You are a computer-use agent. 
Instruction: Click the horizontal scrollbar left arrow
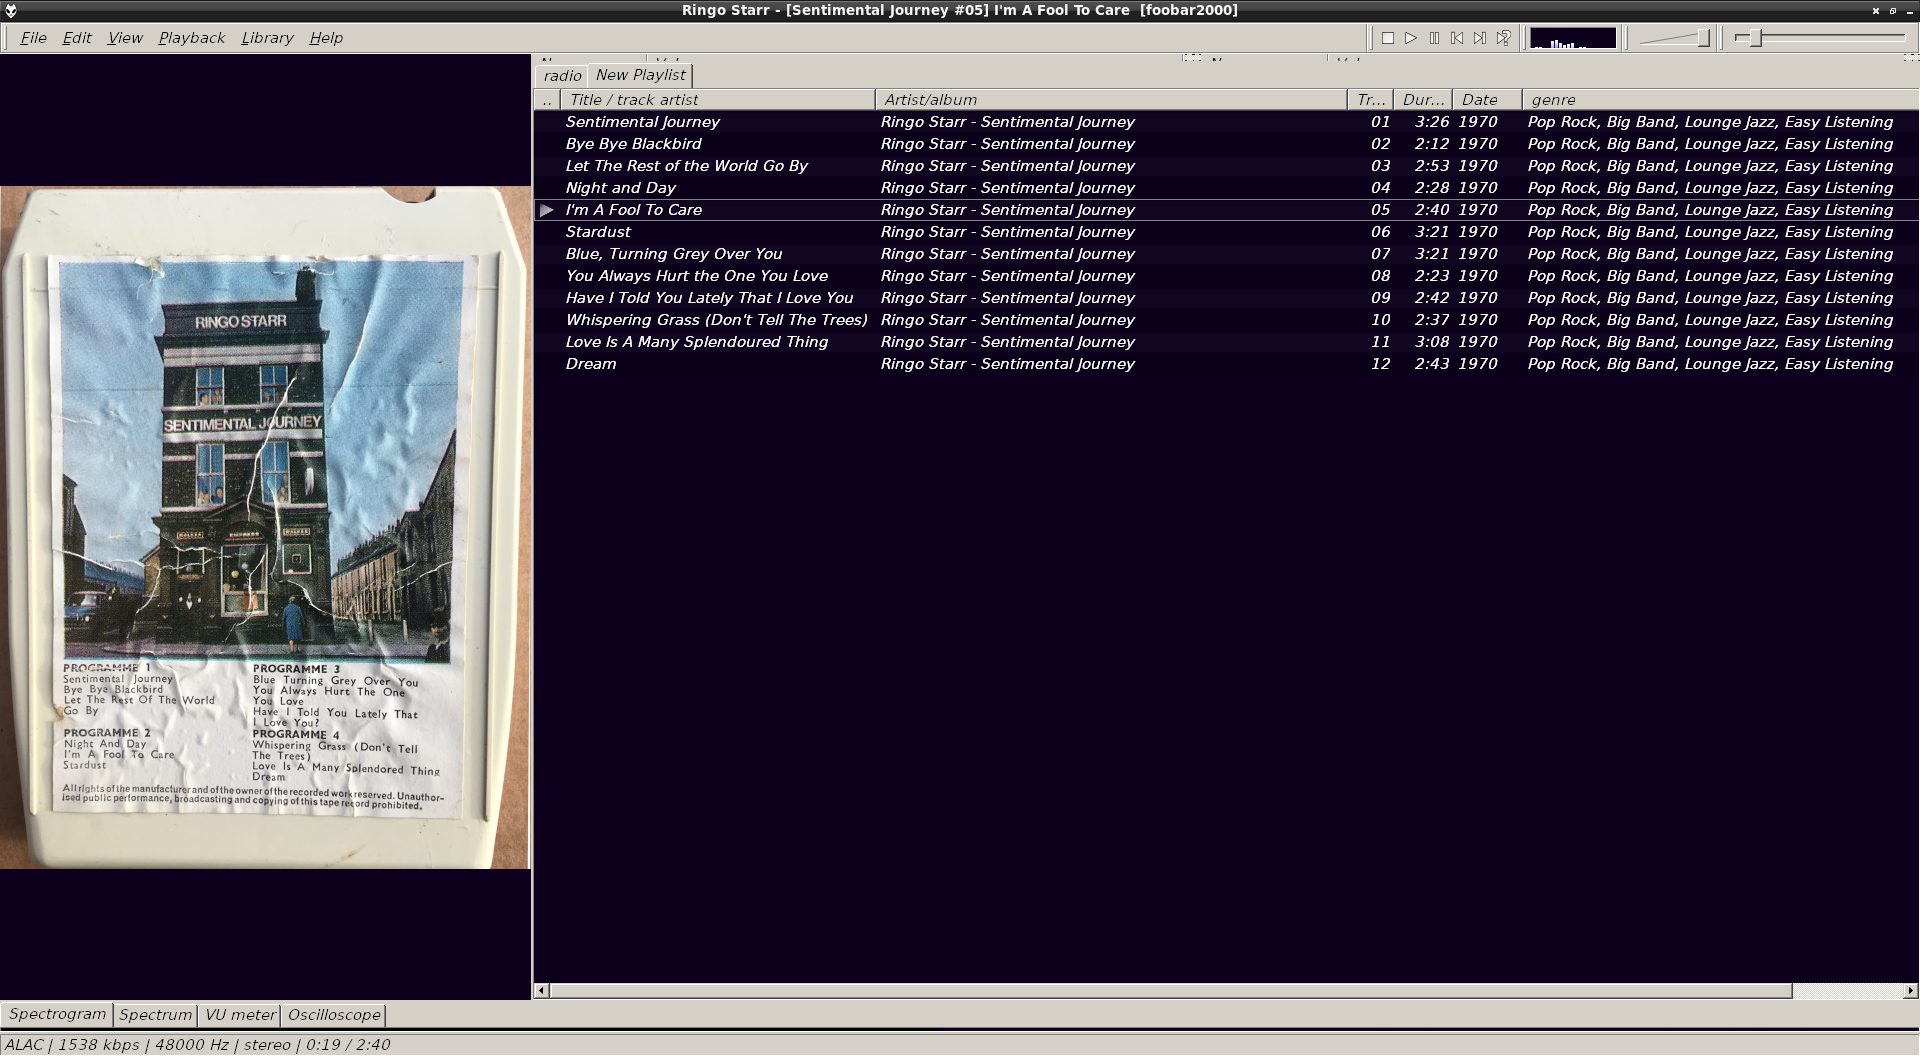point(541,991)
